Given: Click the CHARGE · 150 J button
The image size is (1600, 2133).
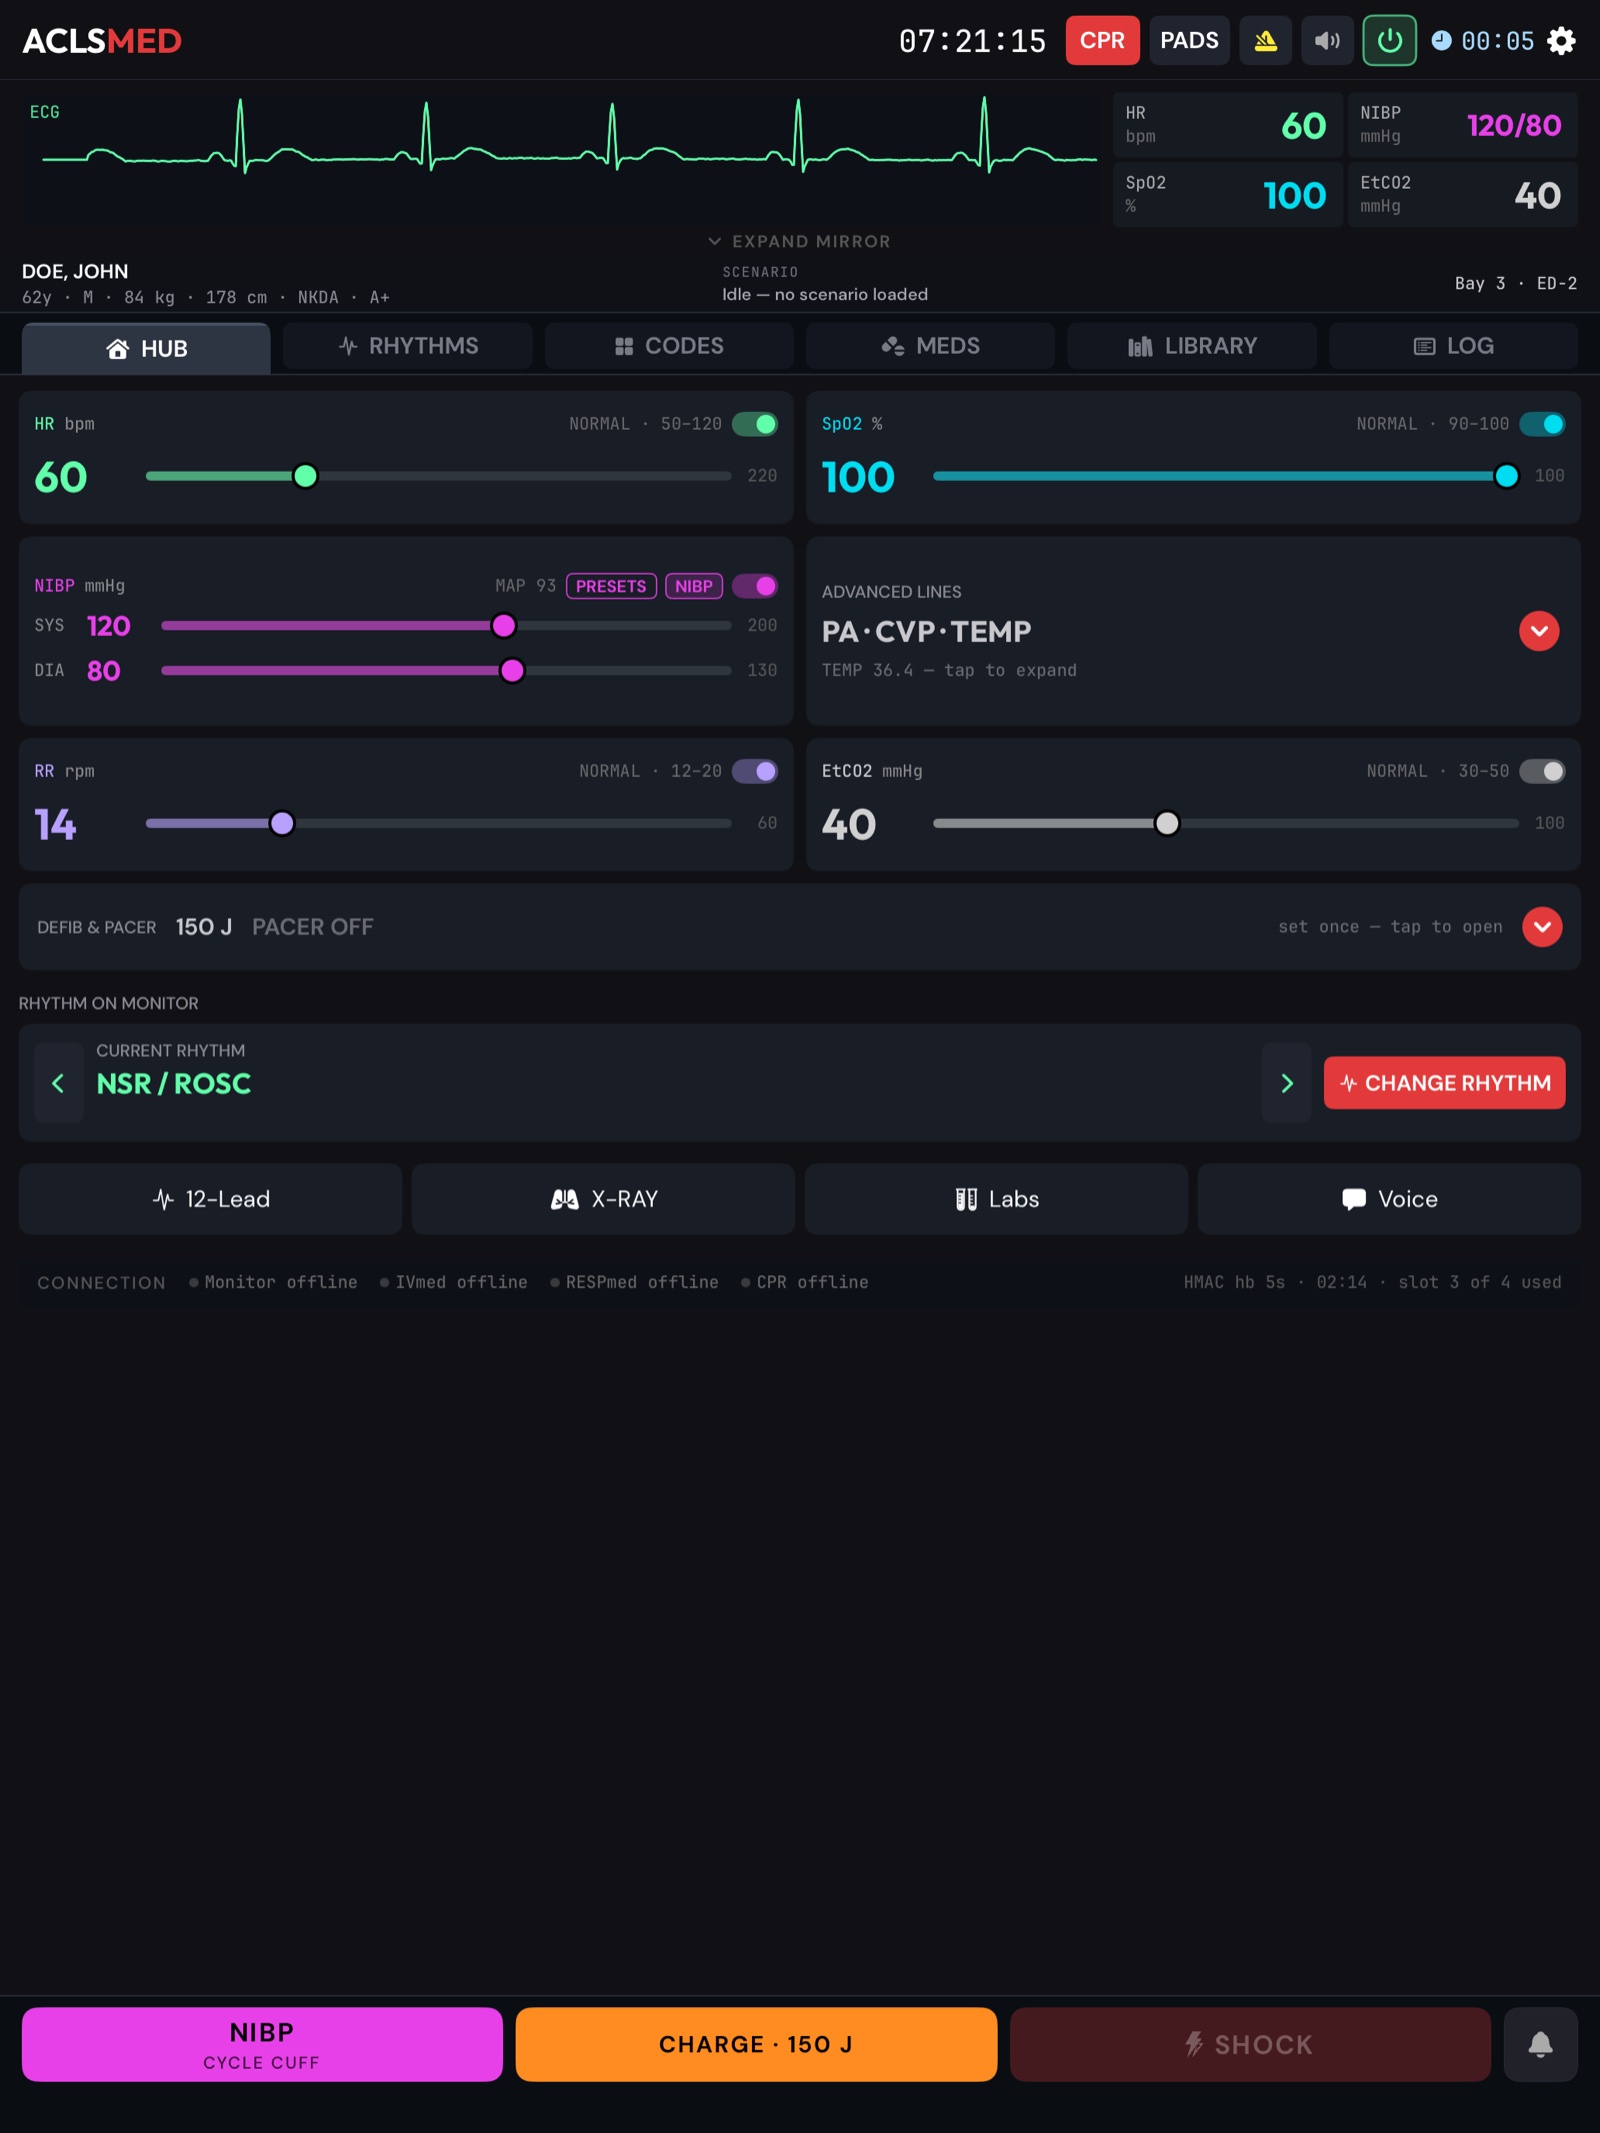Looking at the screenshot, I should [x=756, y=2044].
